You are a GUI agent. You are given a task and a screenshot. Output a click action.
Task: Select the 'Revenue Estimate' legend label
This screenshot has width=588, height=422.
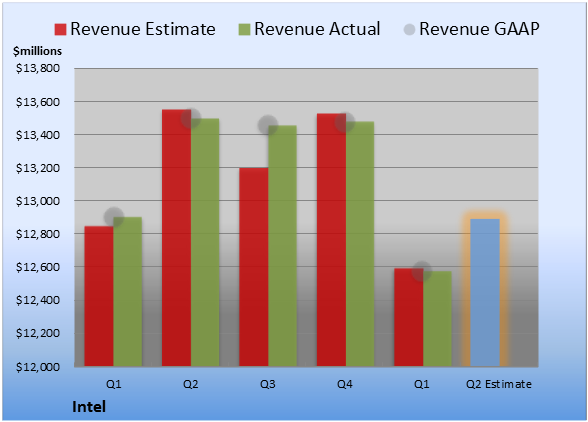coord(143,29)
